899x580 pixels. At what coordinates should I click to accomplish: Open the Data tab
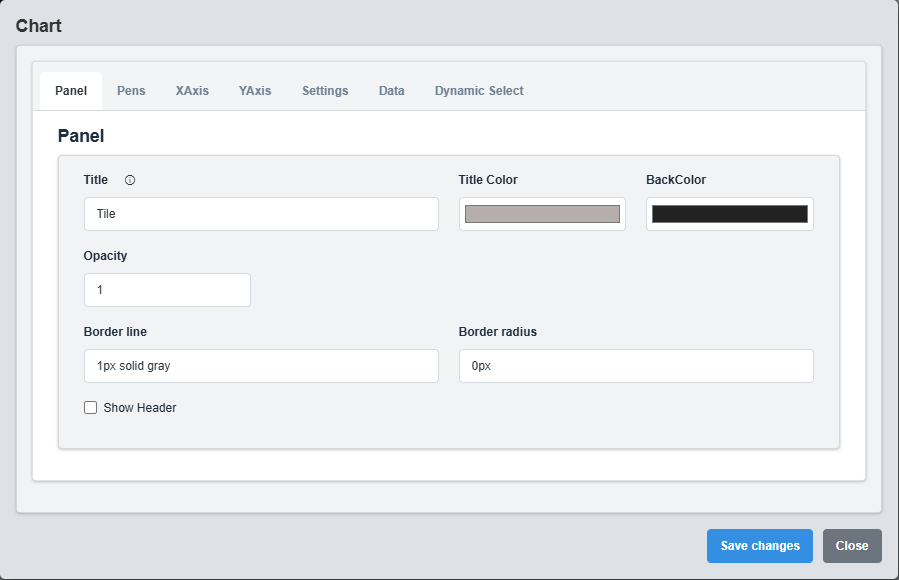(x=391, y=90)
